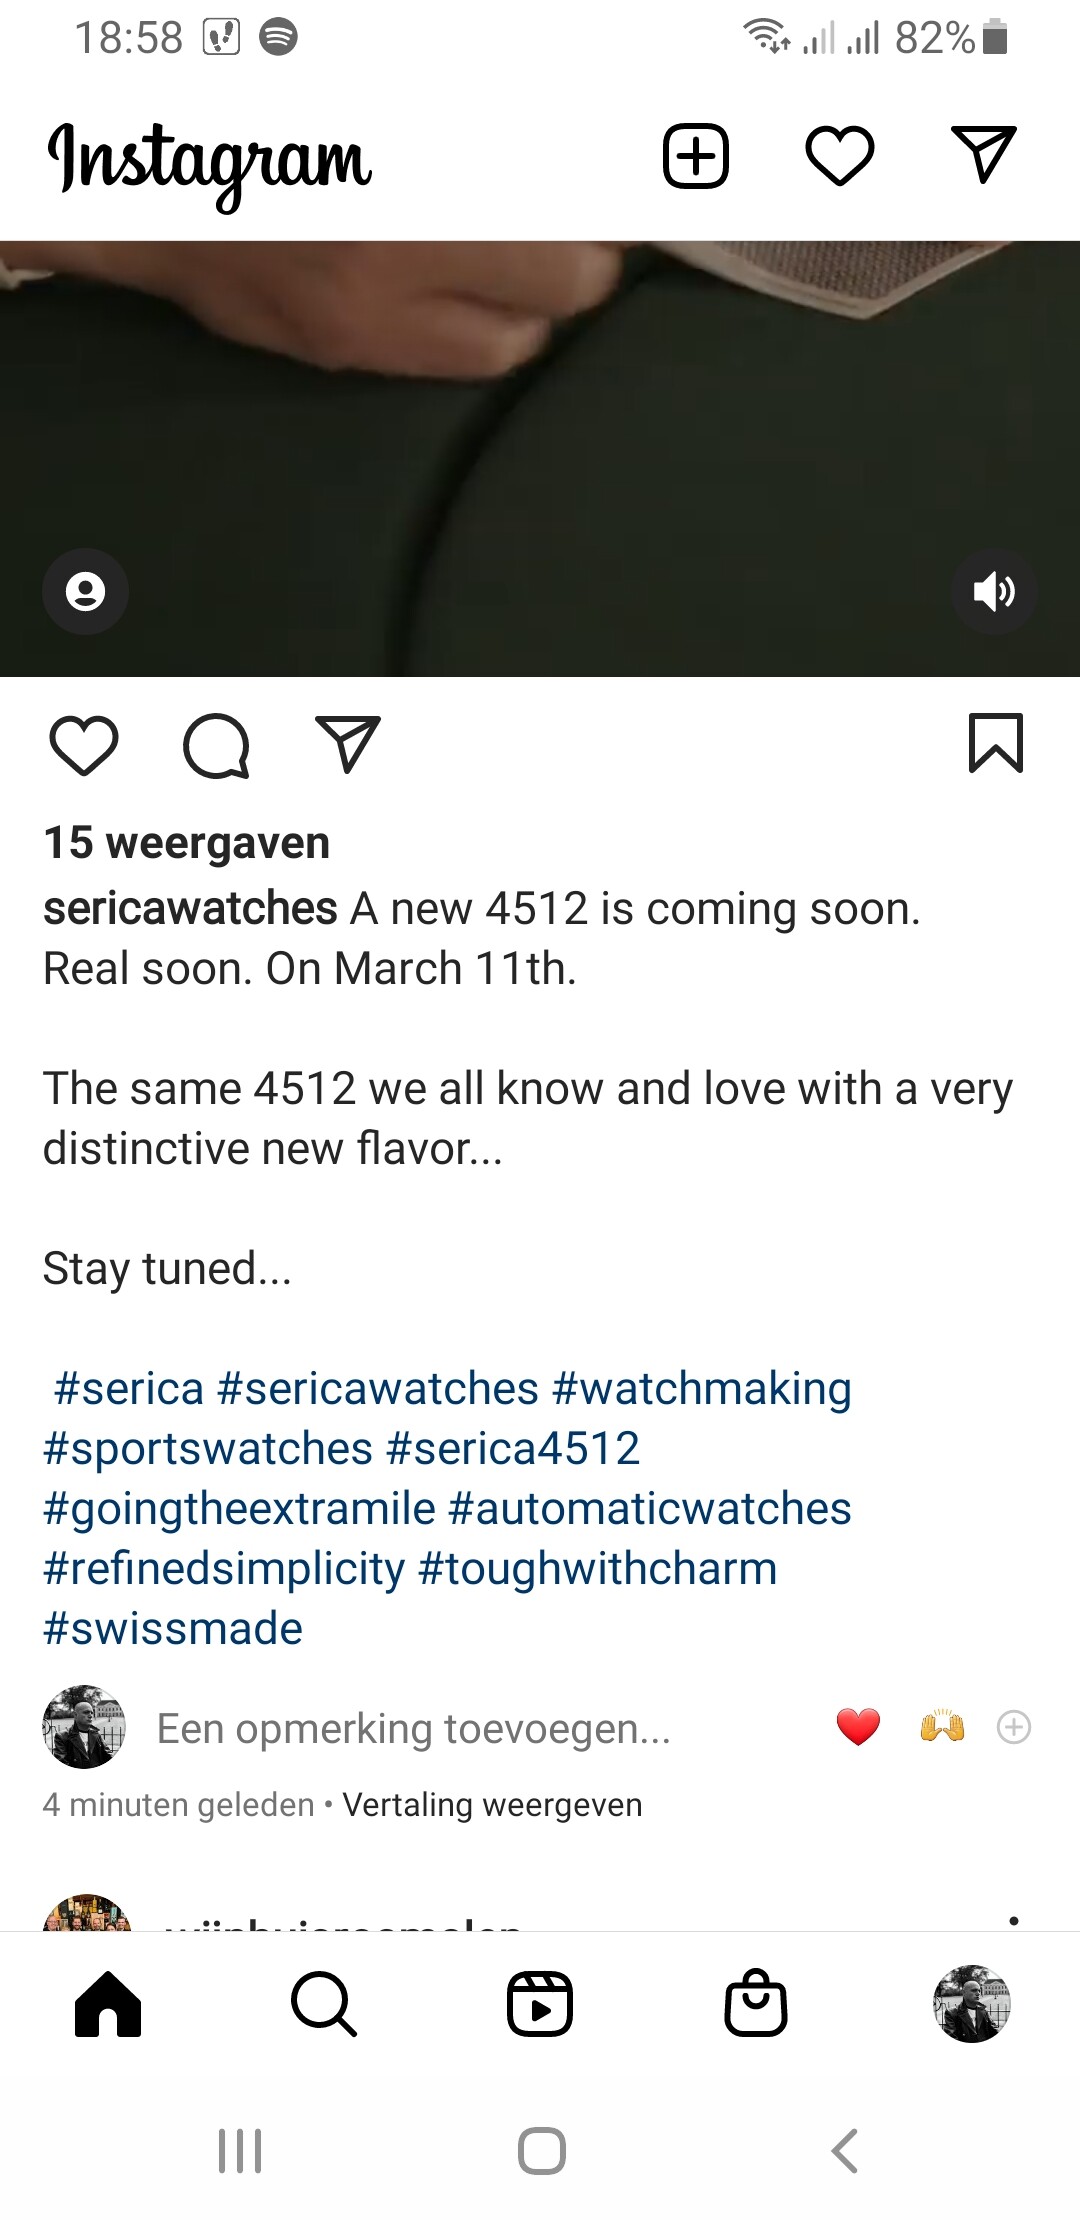Like the sericawatches post
This screenshot has height=2220, width=1080.
[84, 746]
